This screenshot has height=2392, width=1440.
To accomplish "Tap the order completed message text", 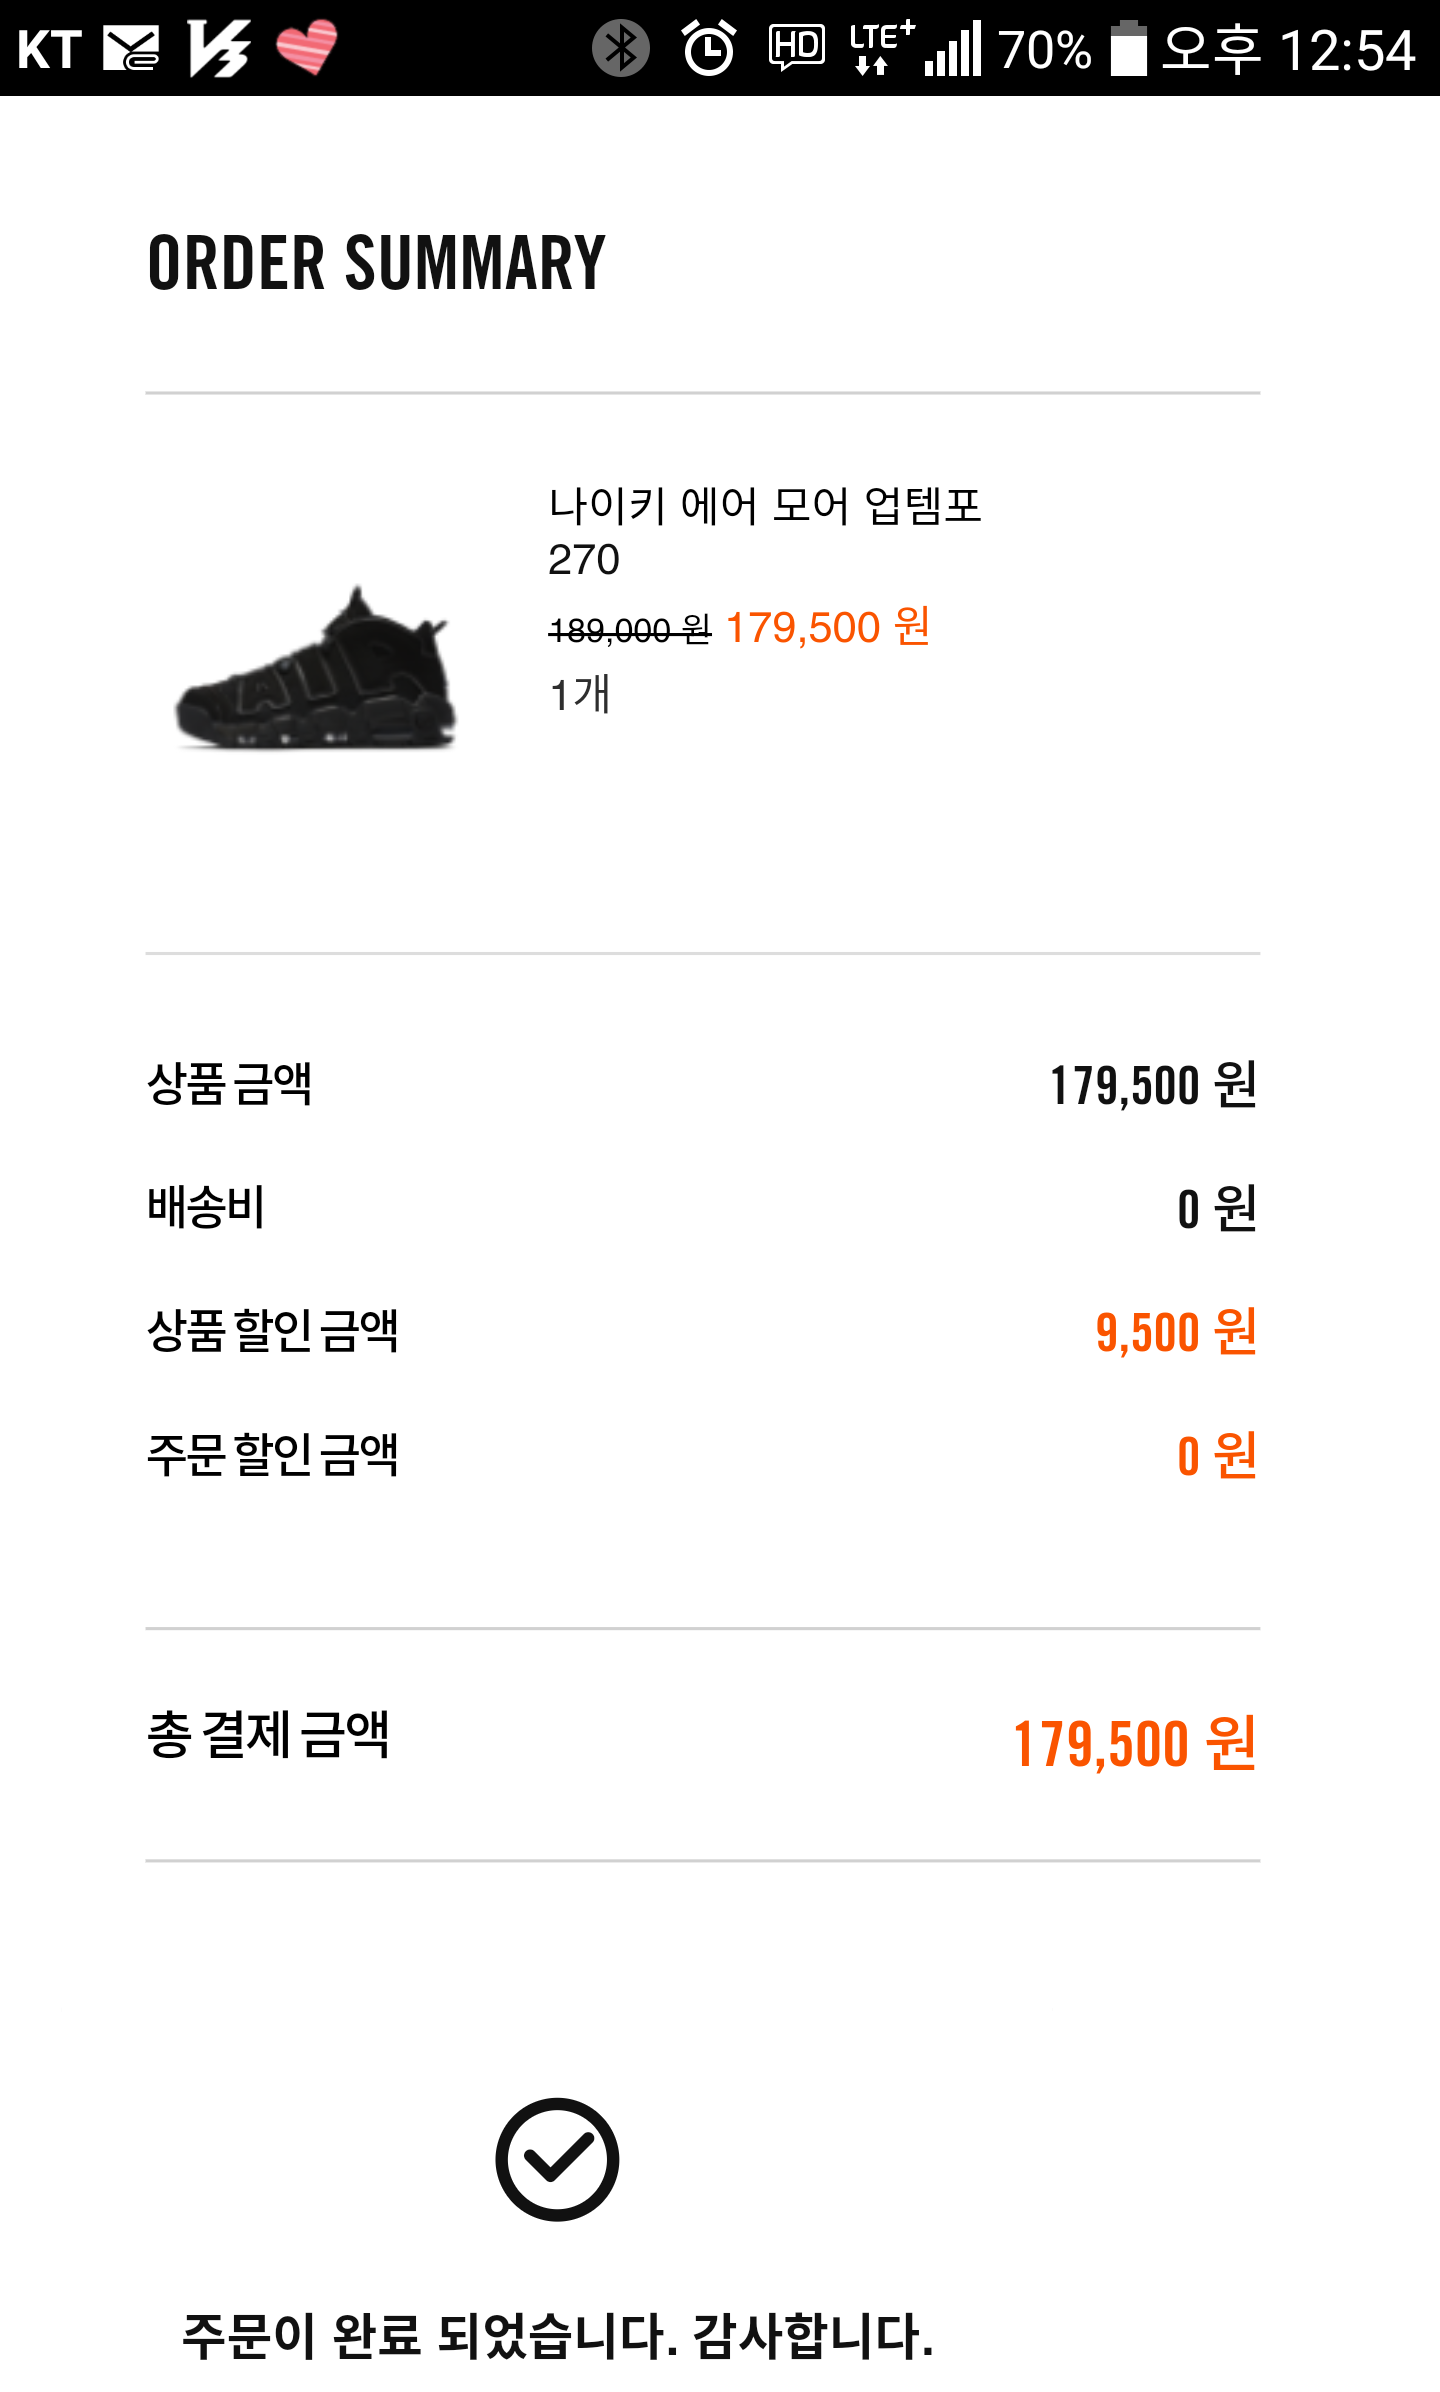I will pos(558,2336).
